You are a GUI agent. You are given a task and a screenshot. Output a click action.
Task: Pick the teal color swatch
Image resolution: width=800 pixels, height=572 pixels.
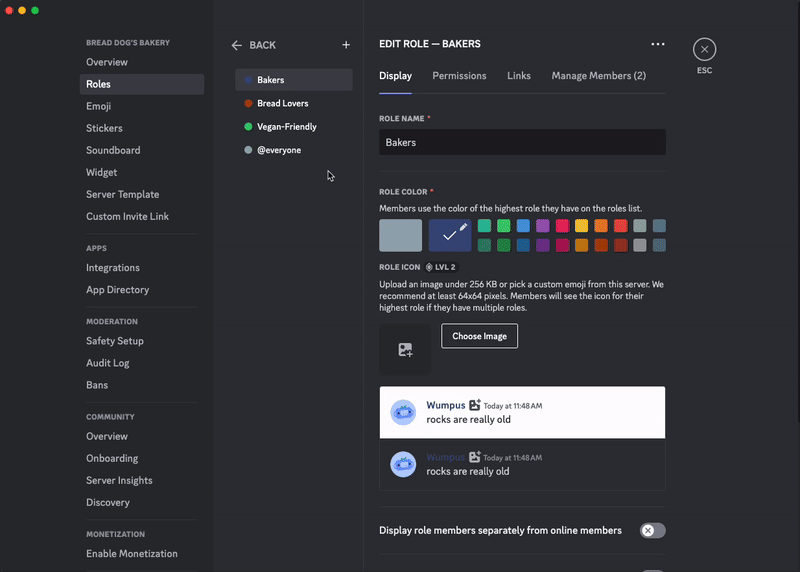pos(484,226)
